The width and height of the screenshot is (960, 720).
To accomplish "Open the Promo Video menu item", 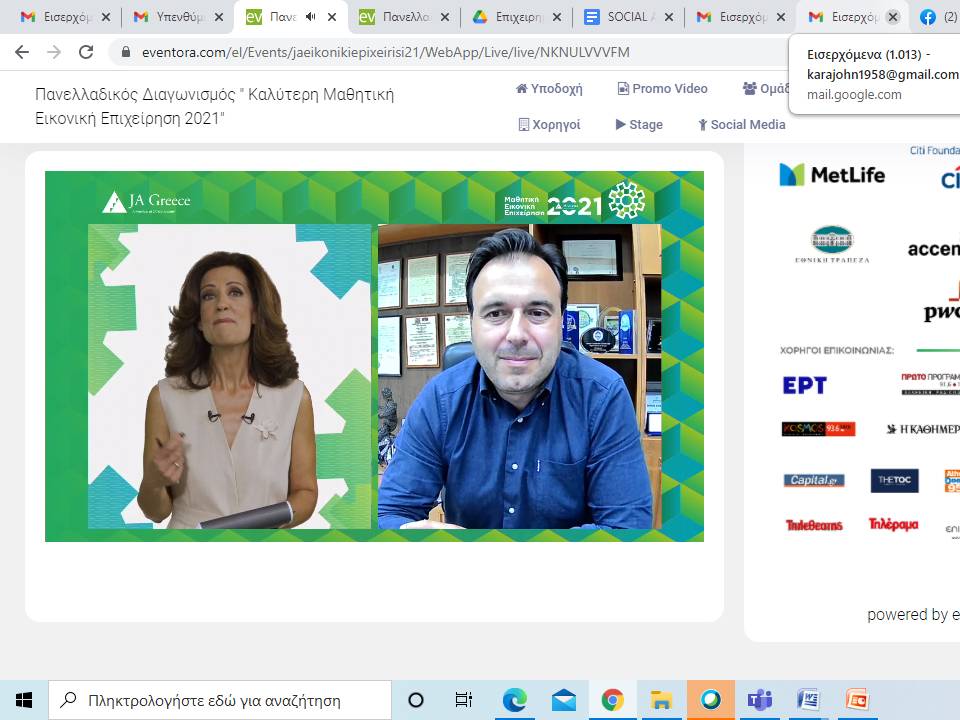I will [x=662, y=89].
